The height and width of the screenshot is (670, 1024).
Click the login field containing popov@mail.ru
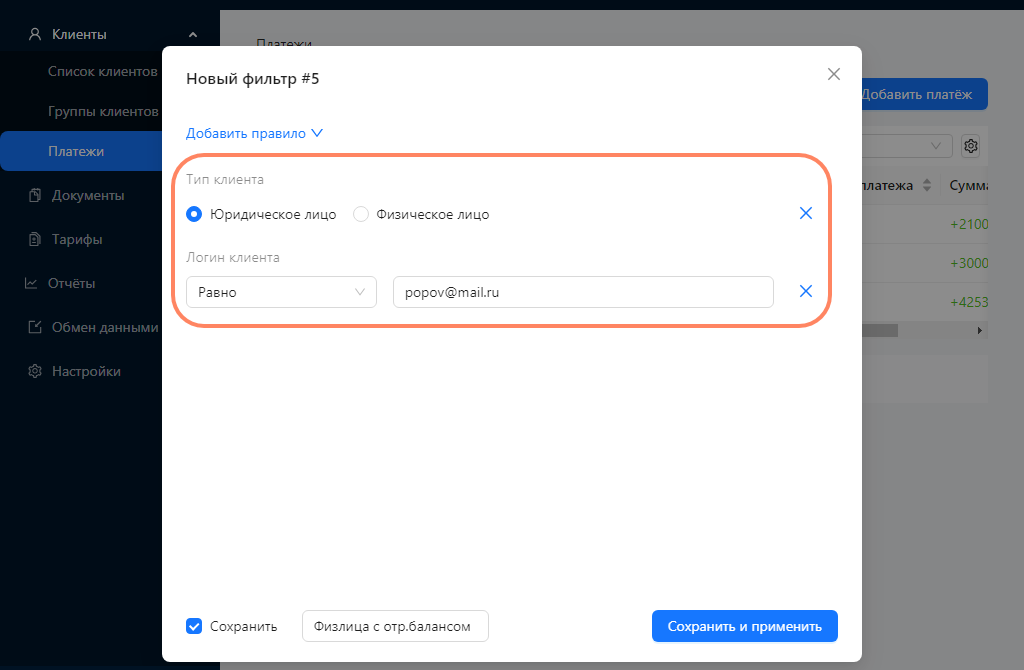coord(583,292)
